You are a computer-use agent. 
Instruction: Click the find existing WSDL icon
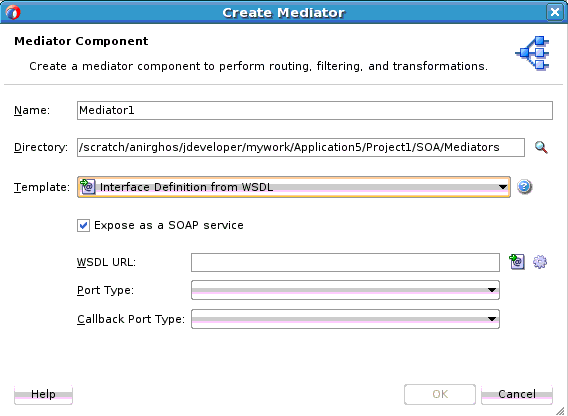point(517,262)
